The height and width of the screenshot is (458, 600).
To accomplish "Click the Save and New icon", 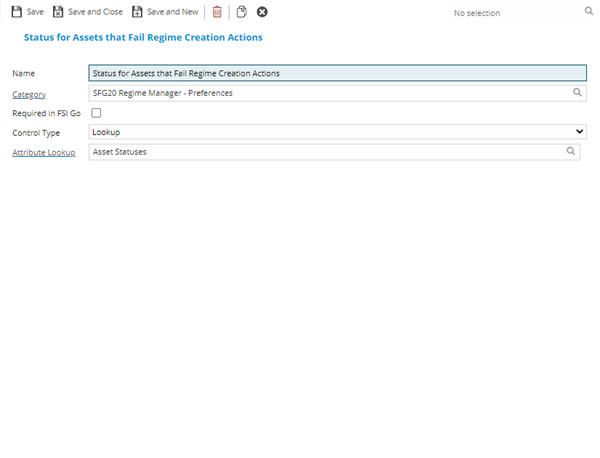I will 138,12.
